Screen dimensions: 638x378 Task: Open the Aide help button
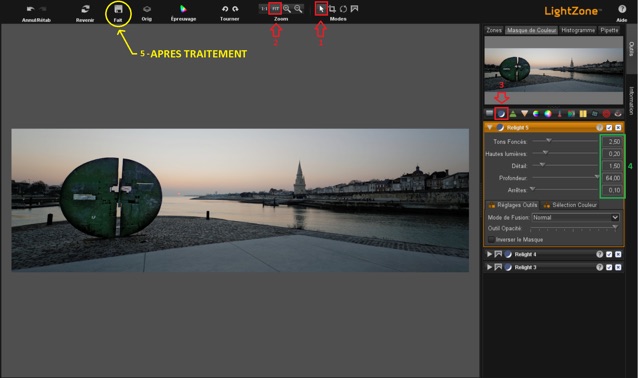622,9
